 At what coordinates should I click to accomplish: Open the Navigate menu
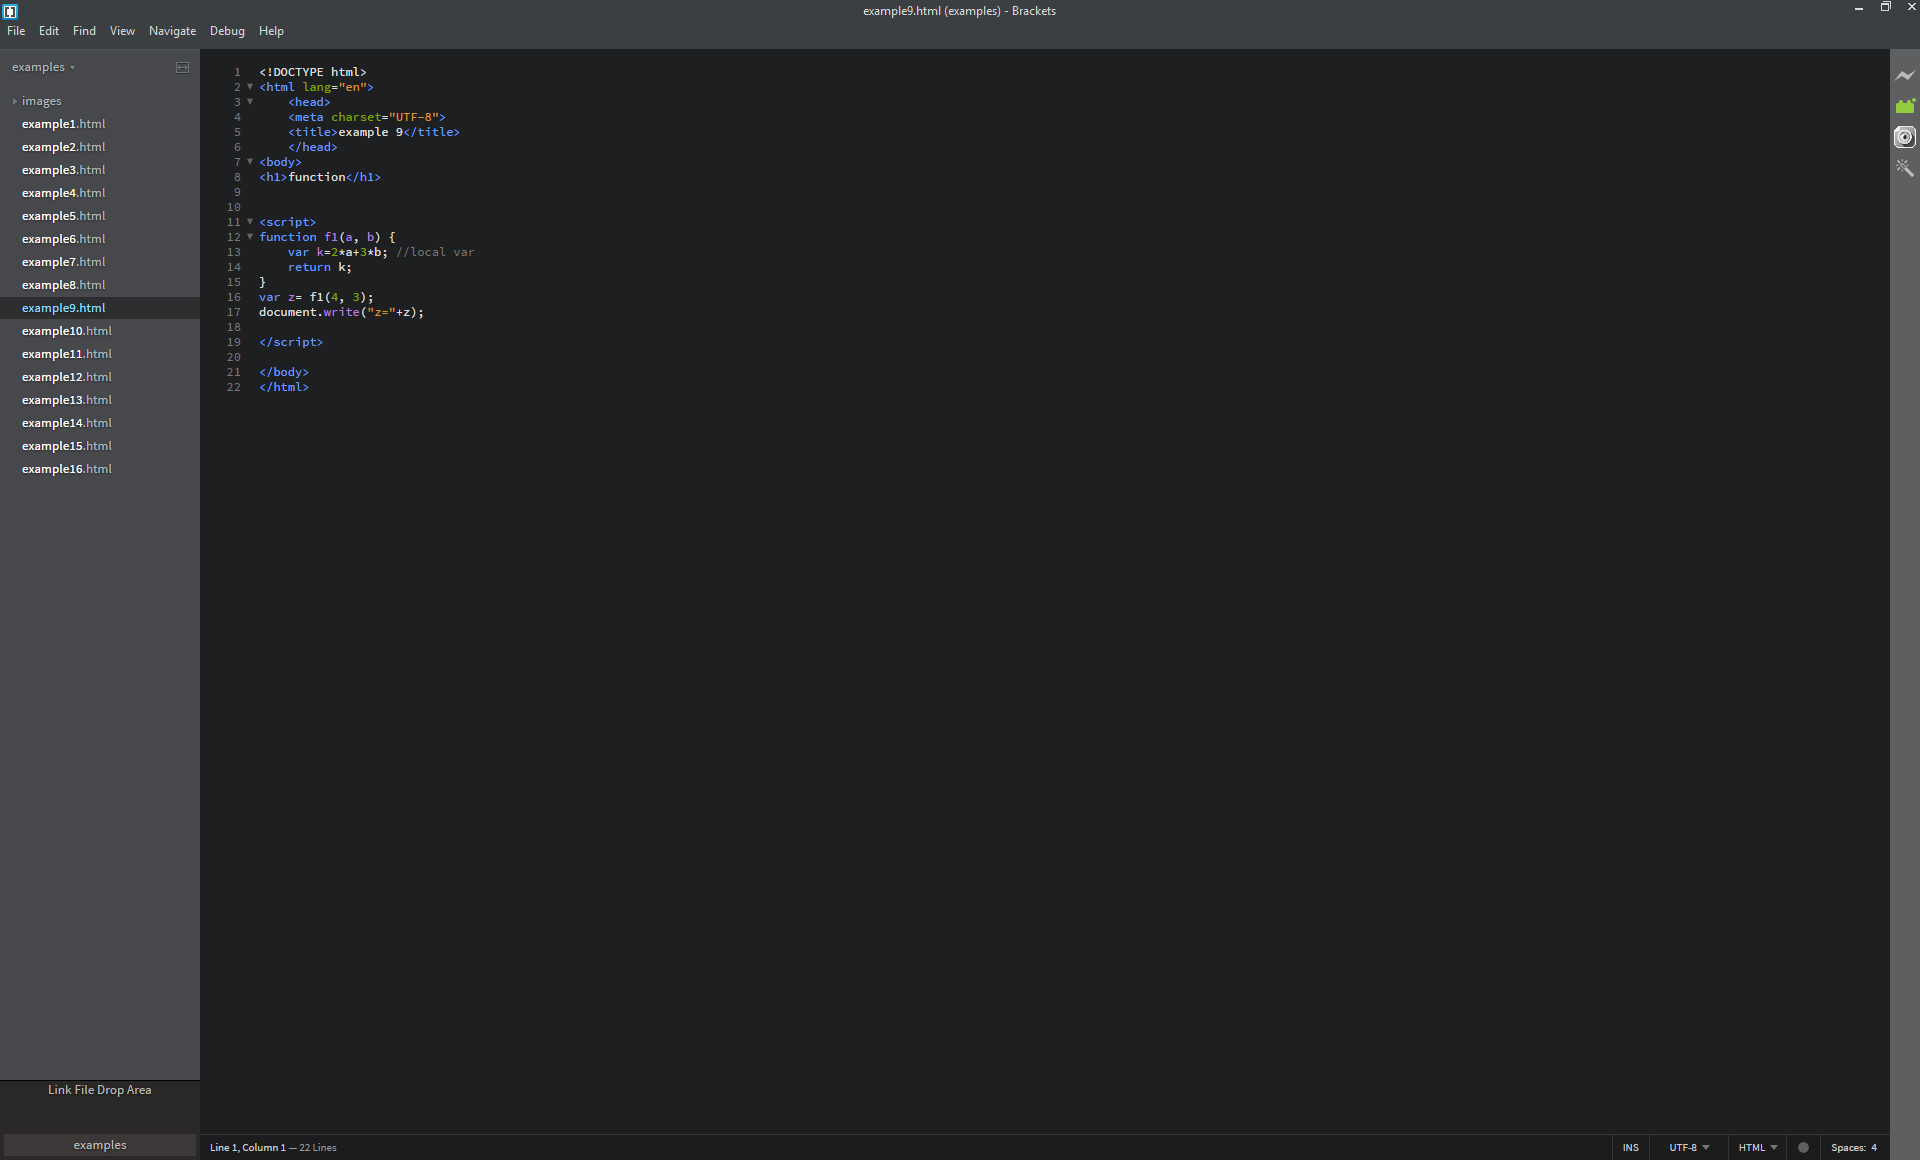[172, 30]
